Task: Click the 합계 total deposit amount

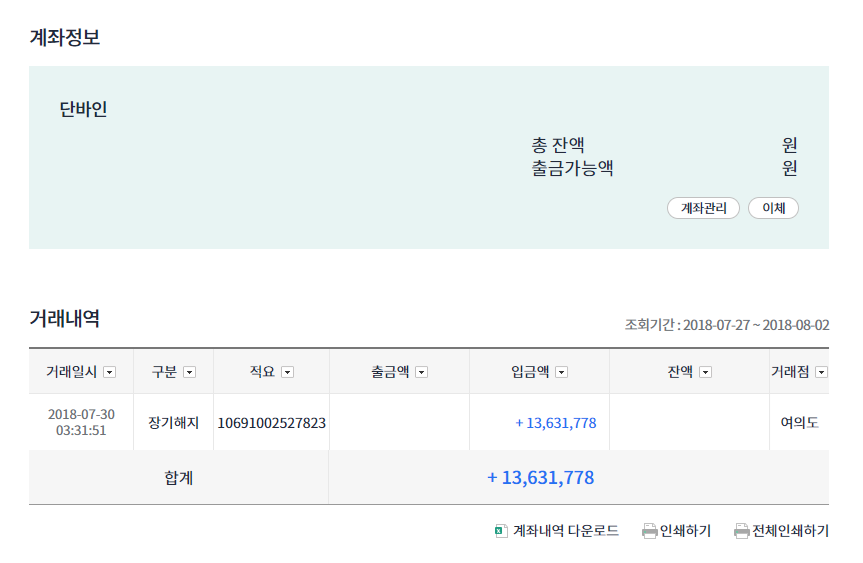Action: pyautogui.click(x=540, y=478)
